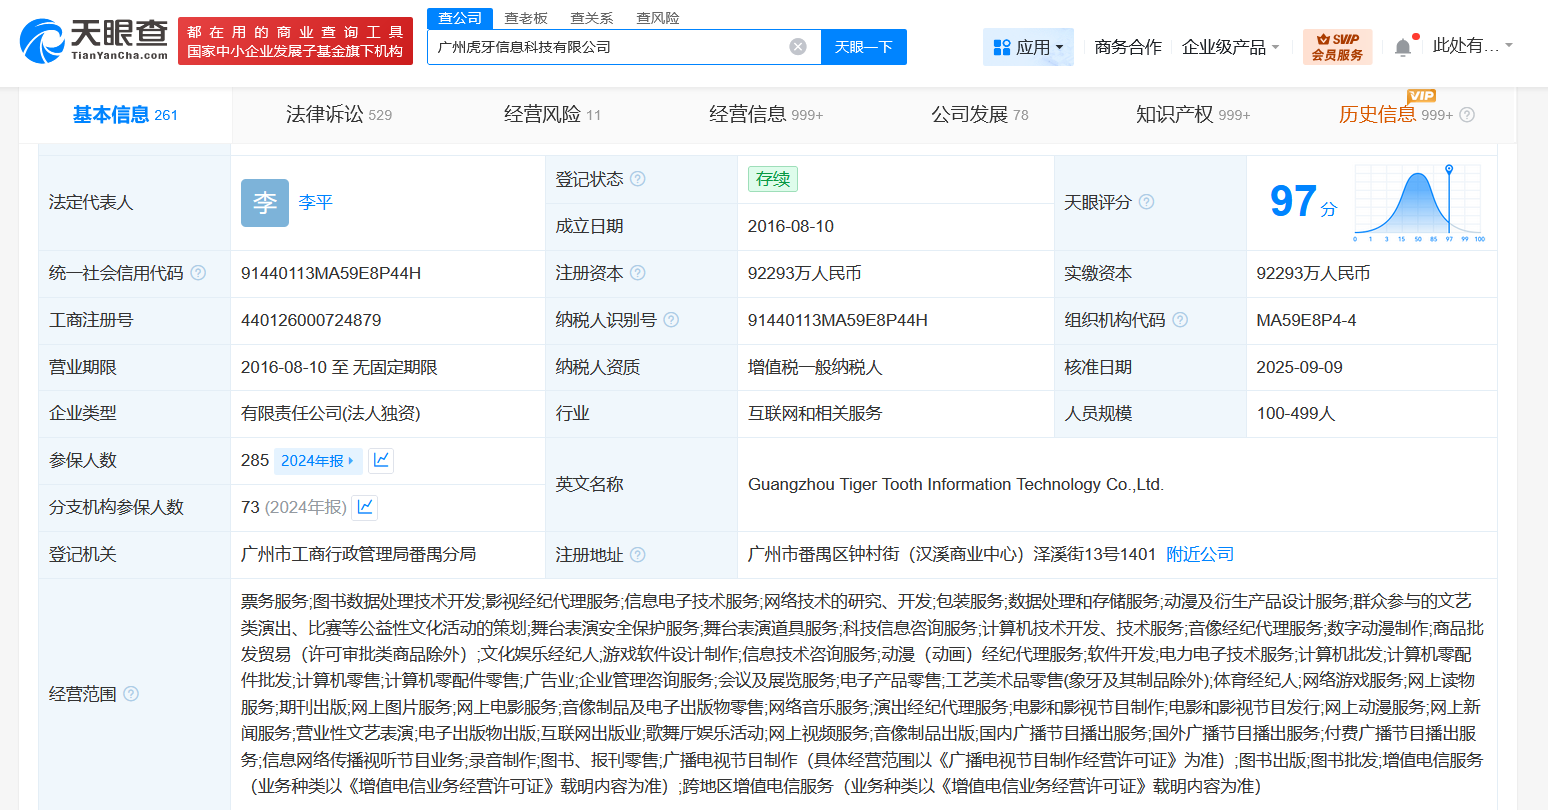Expand the user account menu
The height and width of the screenshot is (810, 1548).
[x=1472, y=46]
